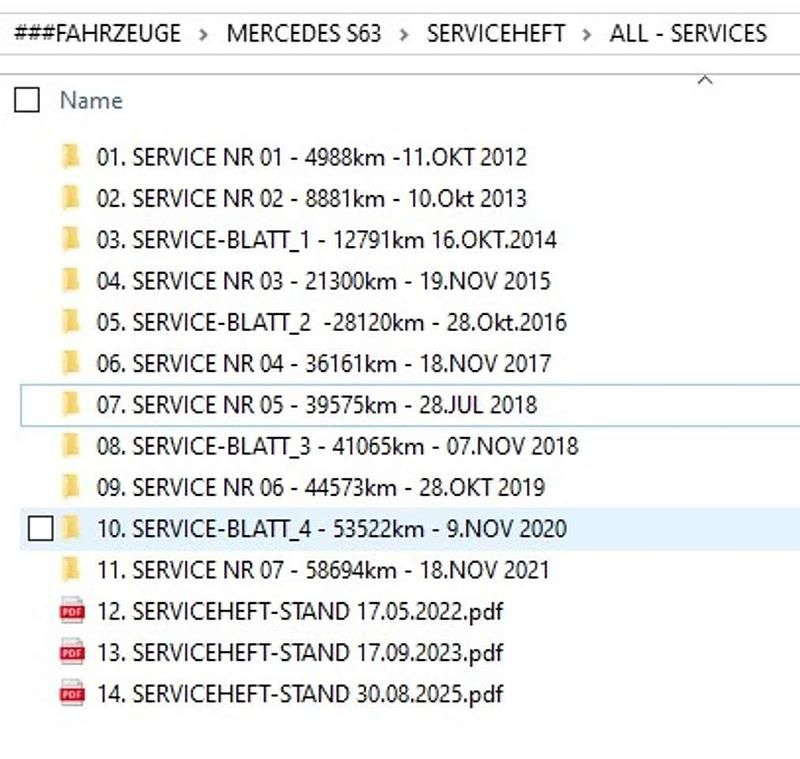This screenshot has width=800, height=759.
Task: Jump to SERVICEHEFT breadcrumb folder
Action: click(495, 34)
